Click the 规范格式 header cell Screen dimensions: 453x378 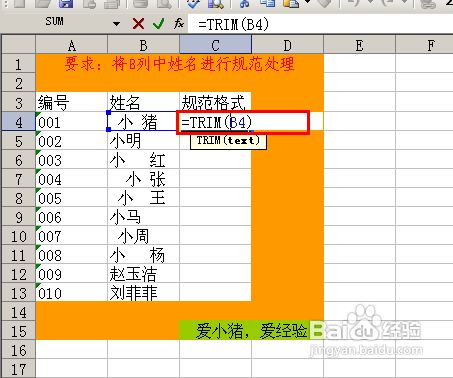click(215, 102)
